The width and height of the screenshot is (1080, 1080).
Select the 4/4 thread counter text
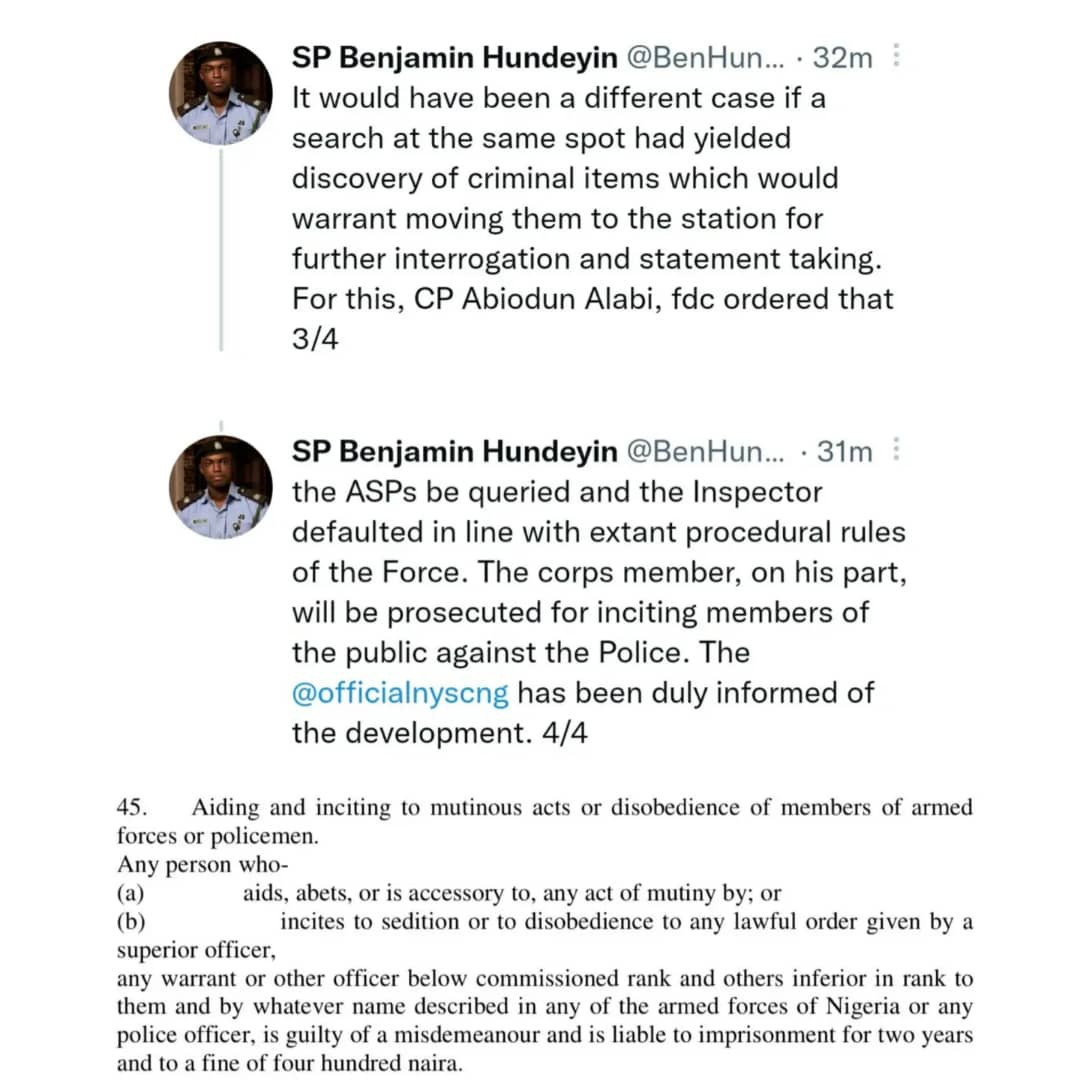pyautogui.click(x=565, y=733)
